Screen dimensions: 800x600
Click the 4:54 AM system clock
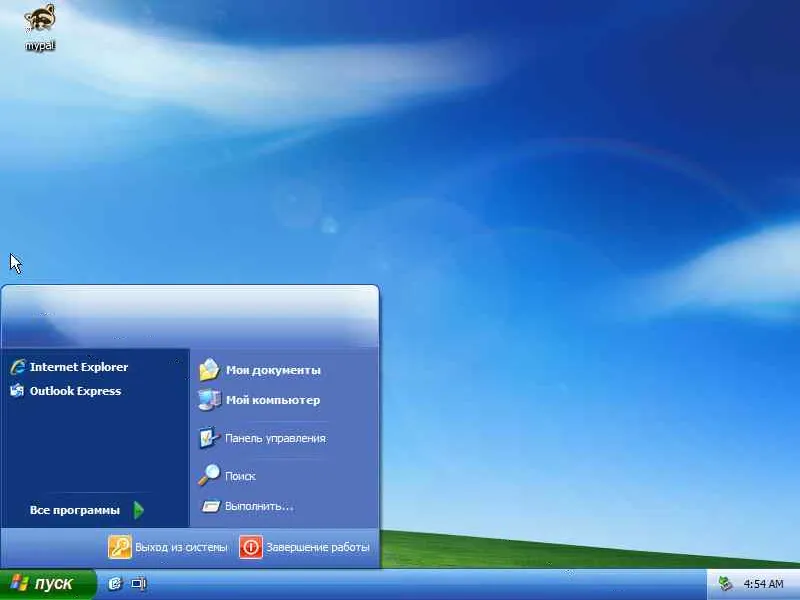(763, 584)
